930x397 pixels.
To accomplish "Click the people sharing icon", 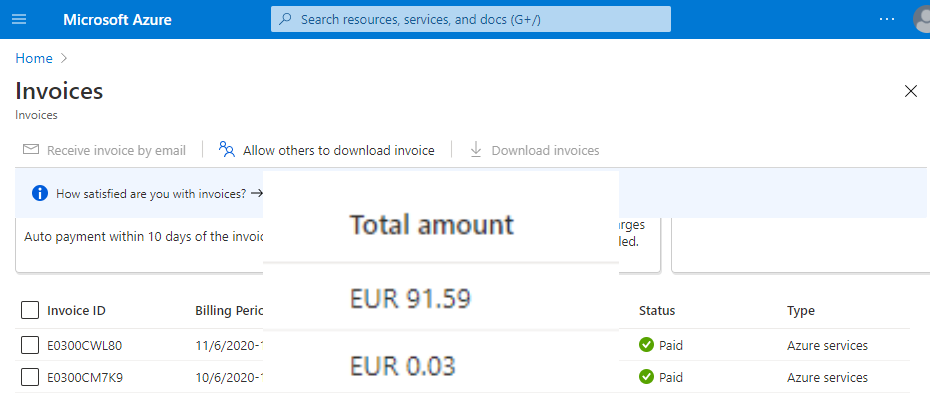I will (x=227, y=150).
